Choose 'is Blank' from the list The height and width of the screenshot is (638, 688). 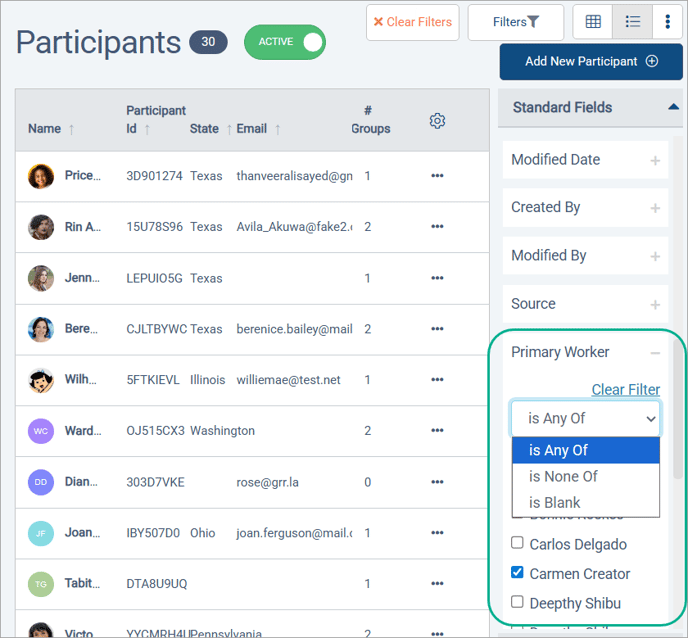tap(554, 503)
